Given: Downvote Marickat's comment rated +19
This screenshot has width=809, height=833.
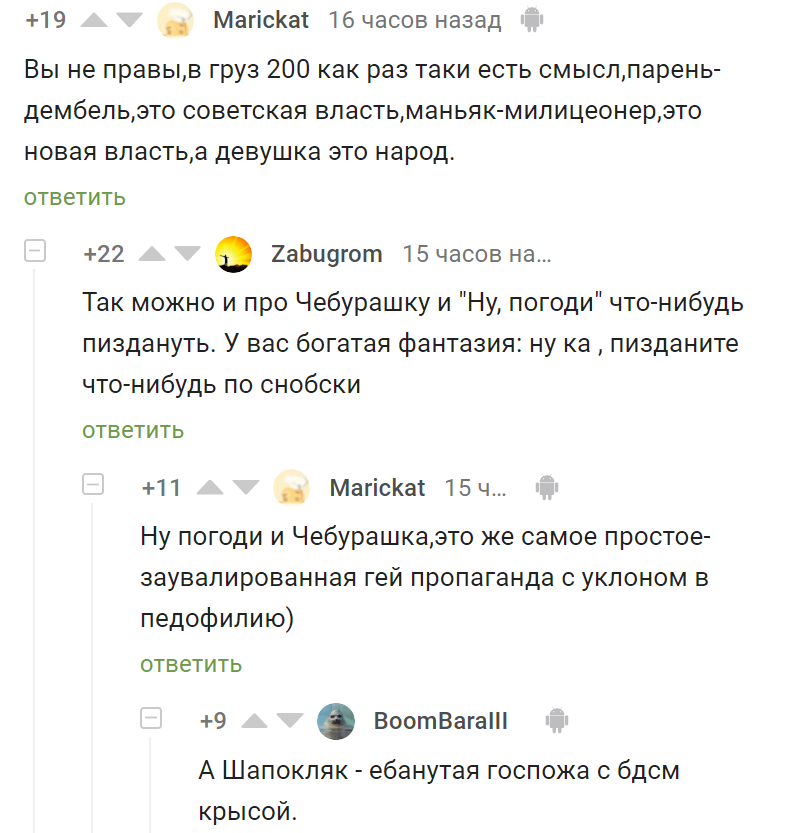Looking at the screenshot, I should tap(130, 19).
